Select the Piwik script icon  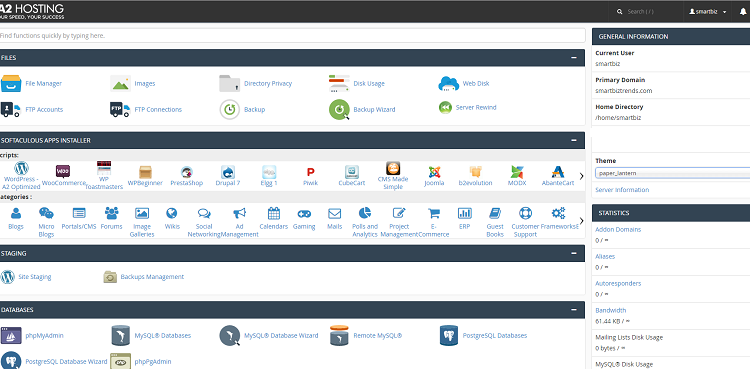tap(310, 172)
